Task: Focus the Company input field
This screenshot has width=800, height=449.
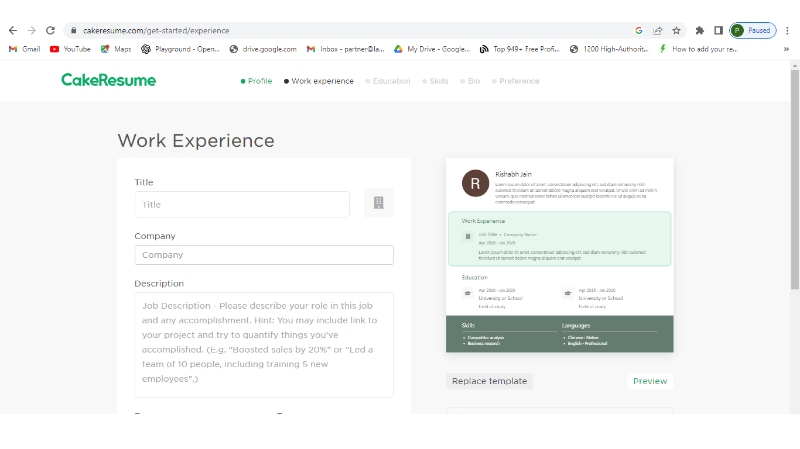Action: 264,255
